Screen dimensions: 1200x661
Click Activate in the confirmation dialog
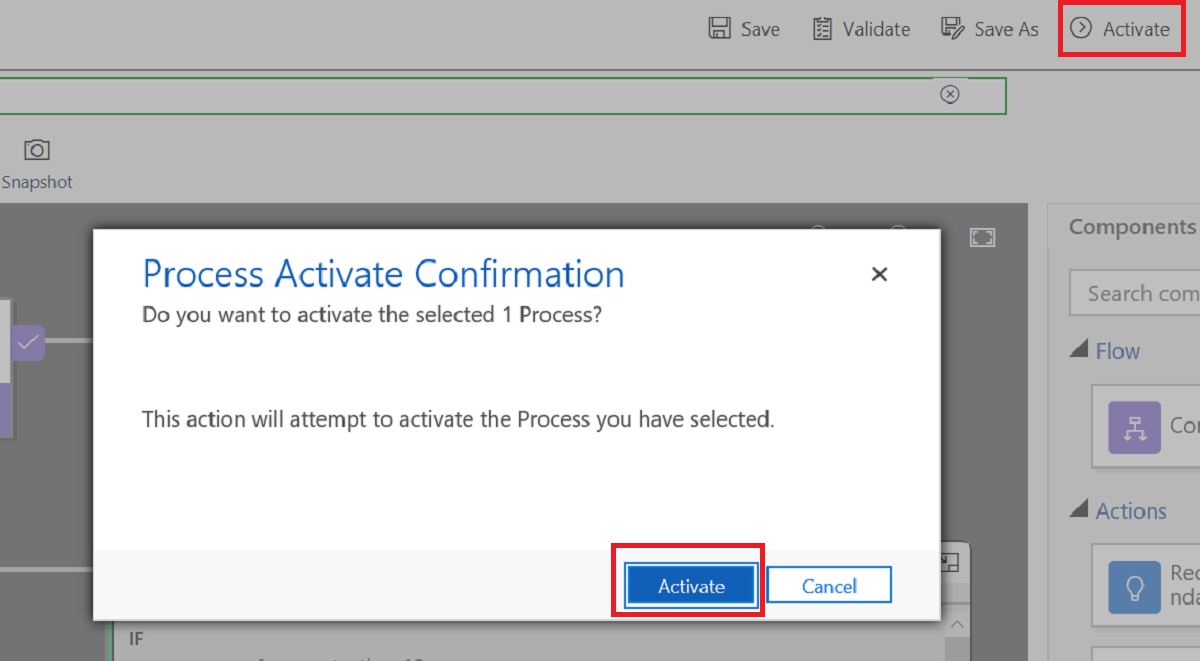tap(689, 585)
